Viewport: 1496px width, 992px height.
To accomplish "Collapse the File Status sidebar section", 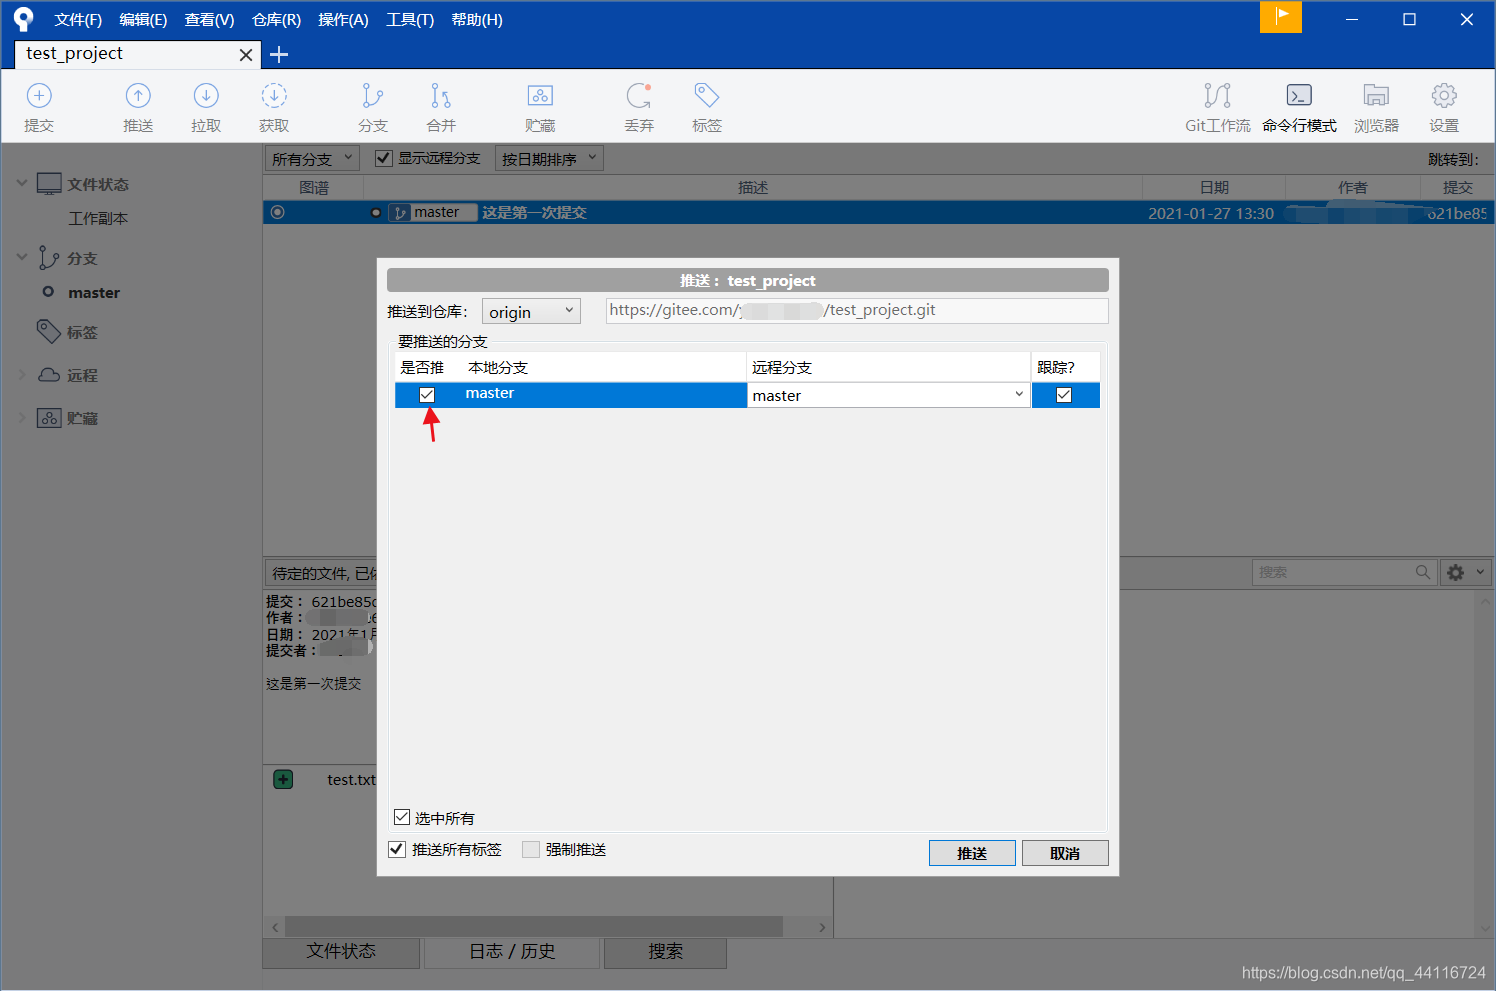I will 22,184.
